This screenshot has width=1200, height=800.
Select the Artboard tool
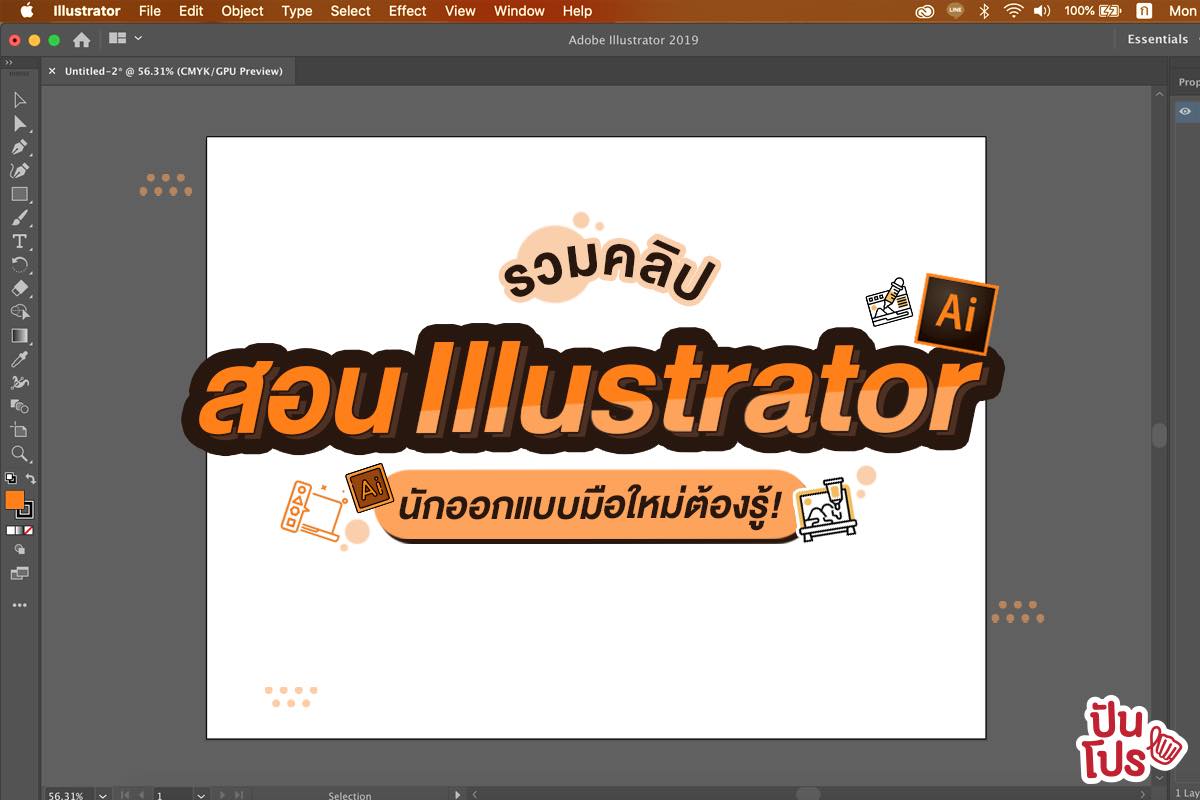[x=19, y=429]
